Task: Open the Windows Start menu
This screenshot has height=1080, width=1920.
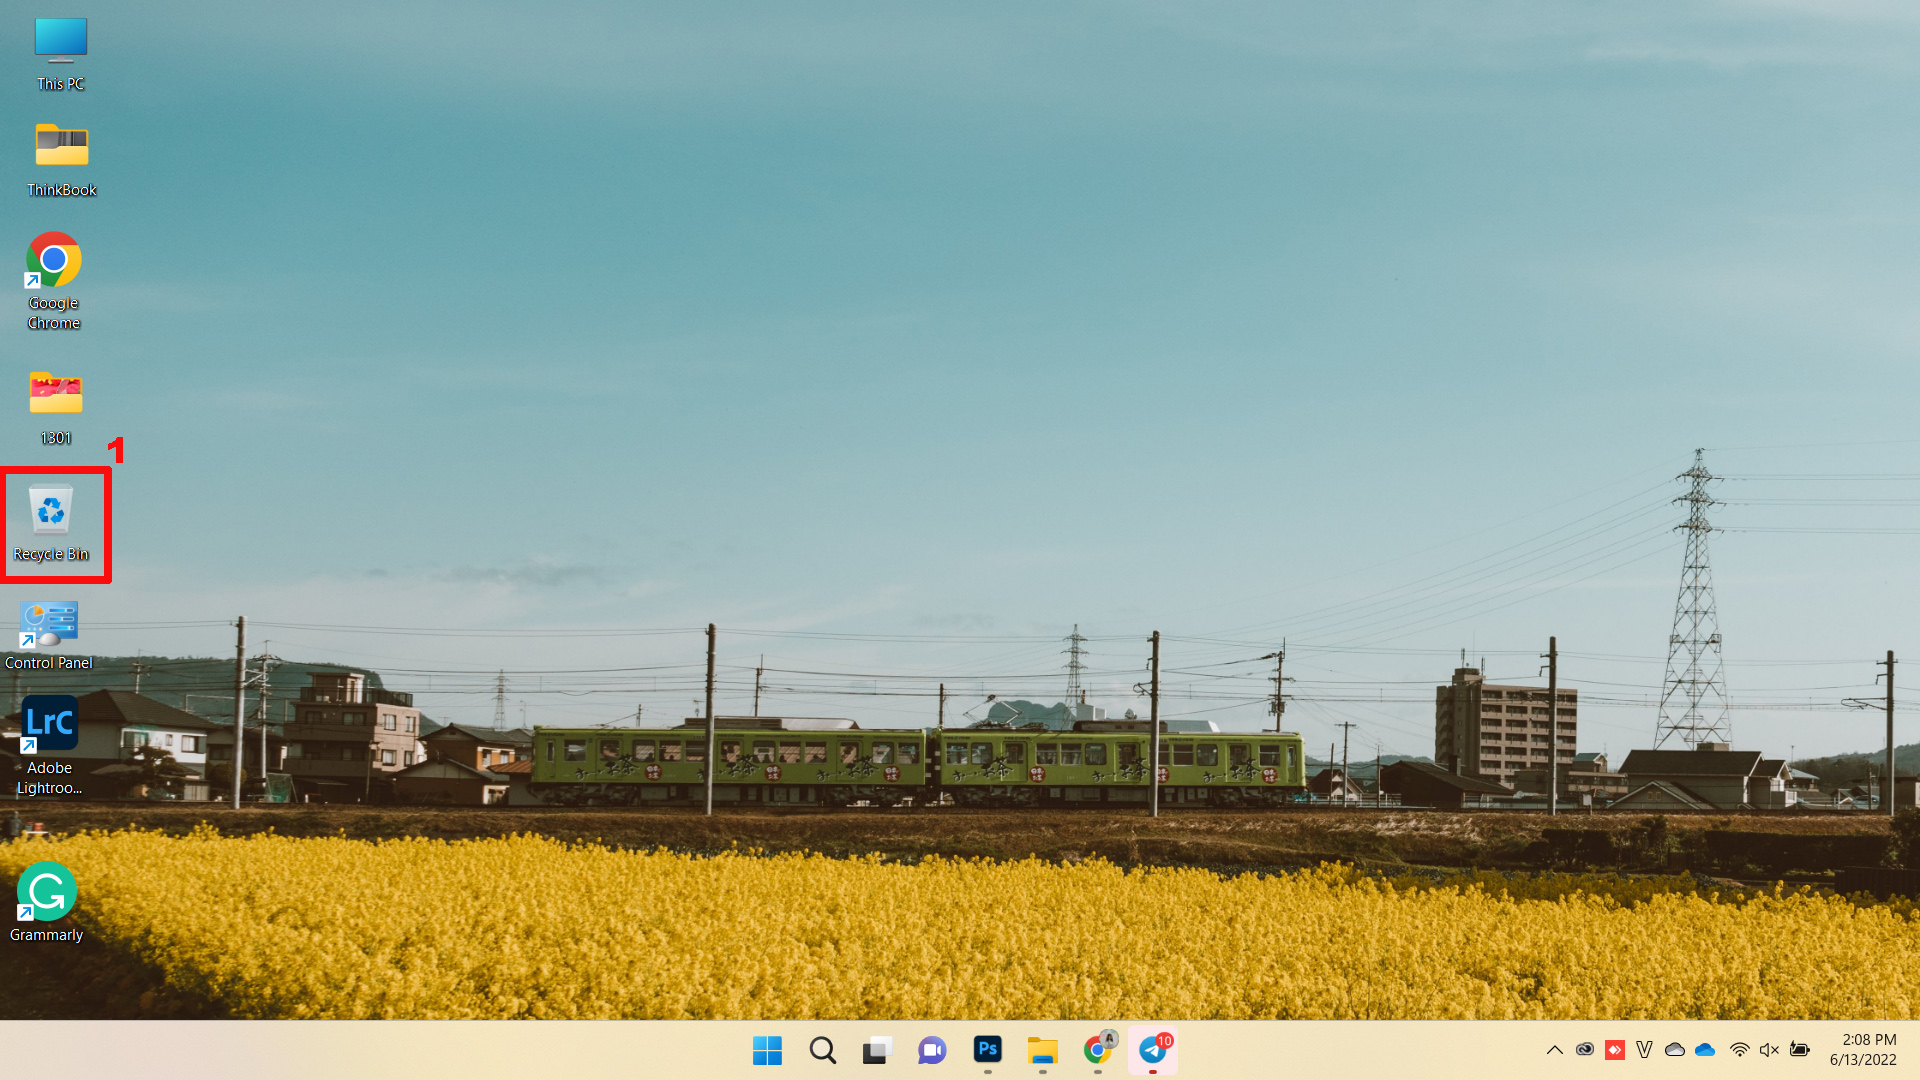Action: pos(767,1050)
